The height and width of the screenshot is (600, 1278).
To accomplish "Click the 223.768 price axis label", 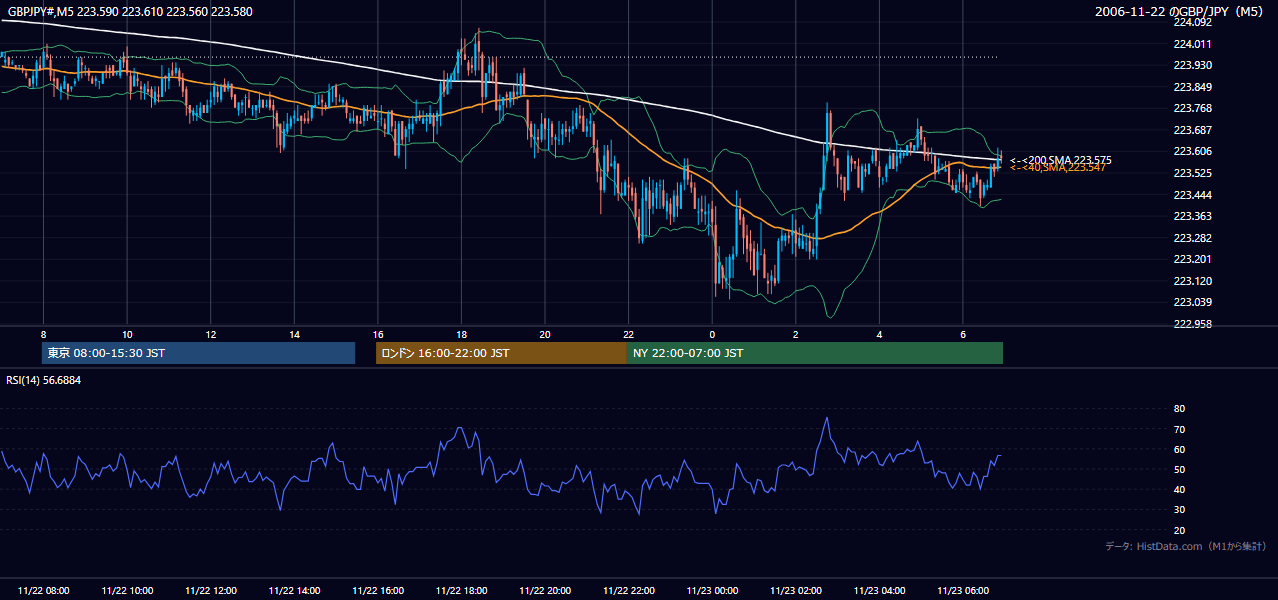I will pyautogui.click(x=1192, y=108).
